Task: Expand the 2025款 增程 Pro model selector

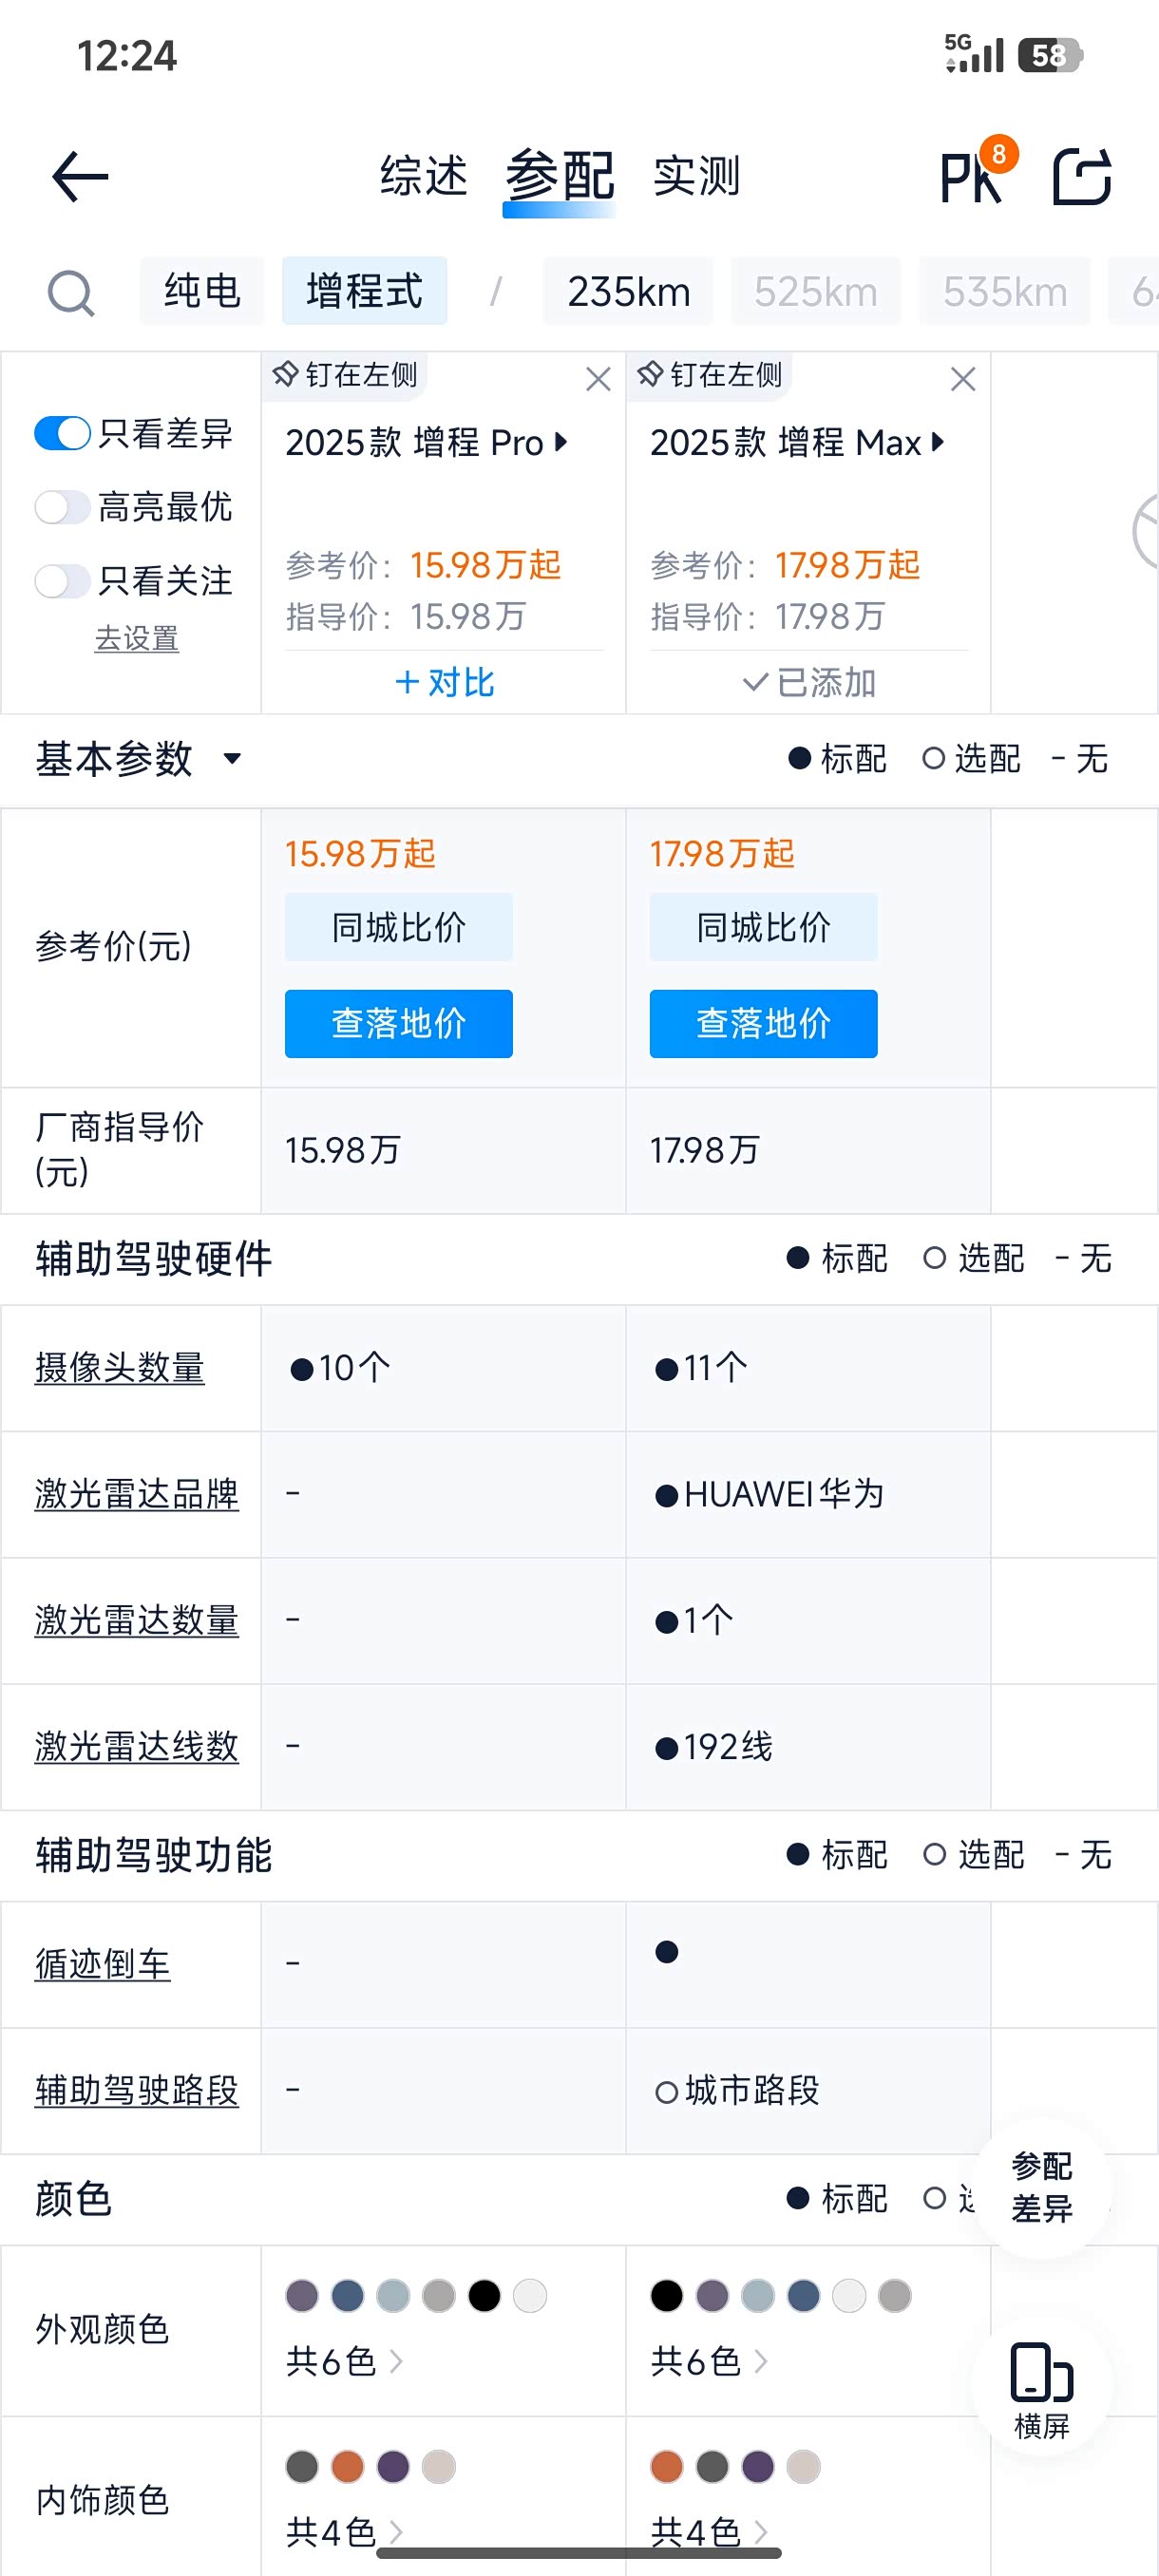Action: (426, 442)
